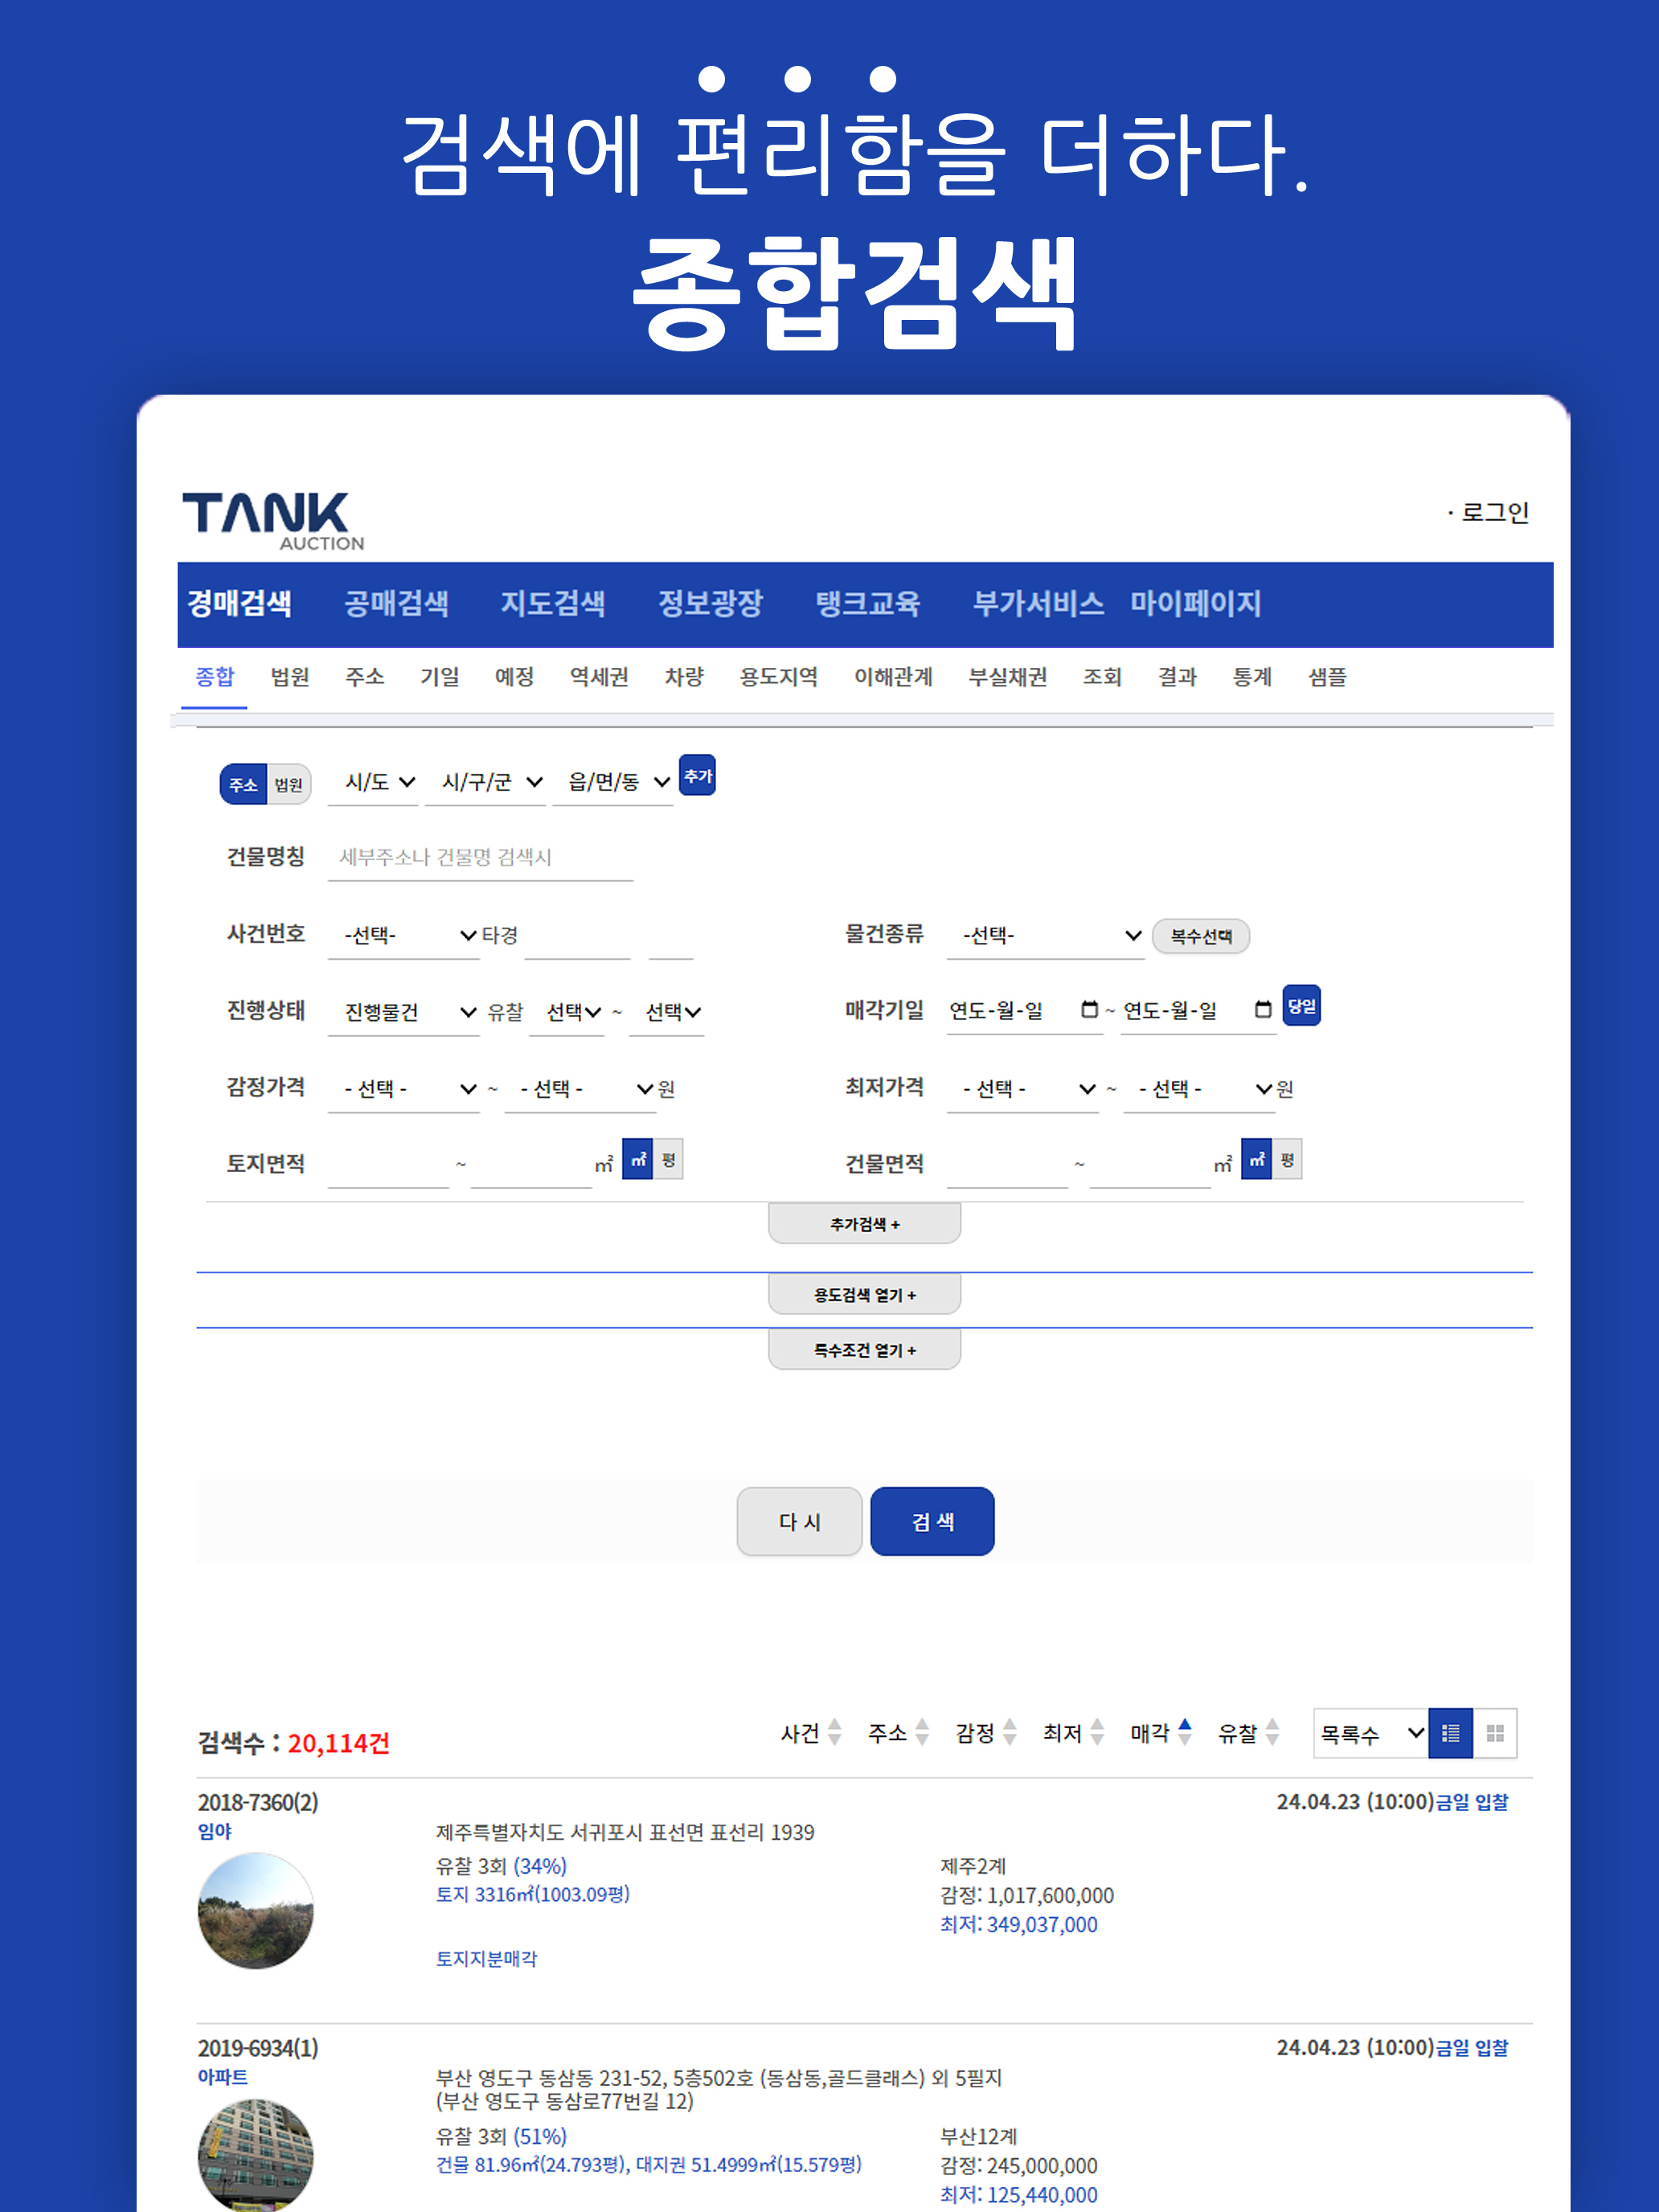Set building area unit to ㎡

[1256, 1160]
